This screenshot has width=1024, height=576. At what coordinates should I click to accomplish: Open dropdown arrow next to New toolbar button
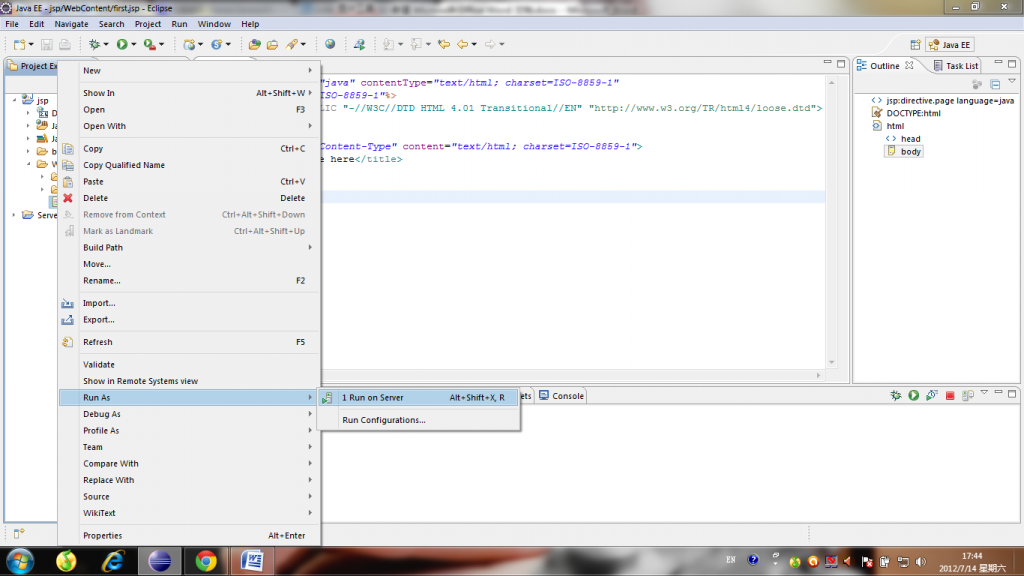tap(31, 44)
